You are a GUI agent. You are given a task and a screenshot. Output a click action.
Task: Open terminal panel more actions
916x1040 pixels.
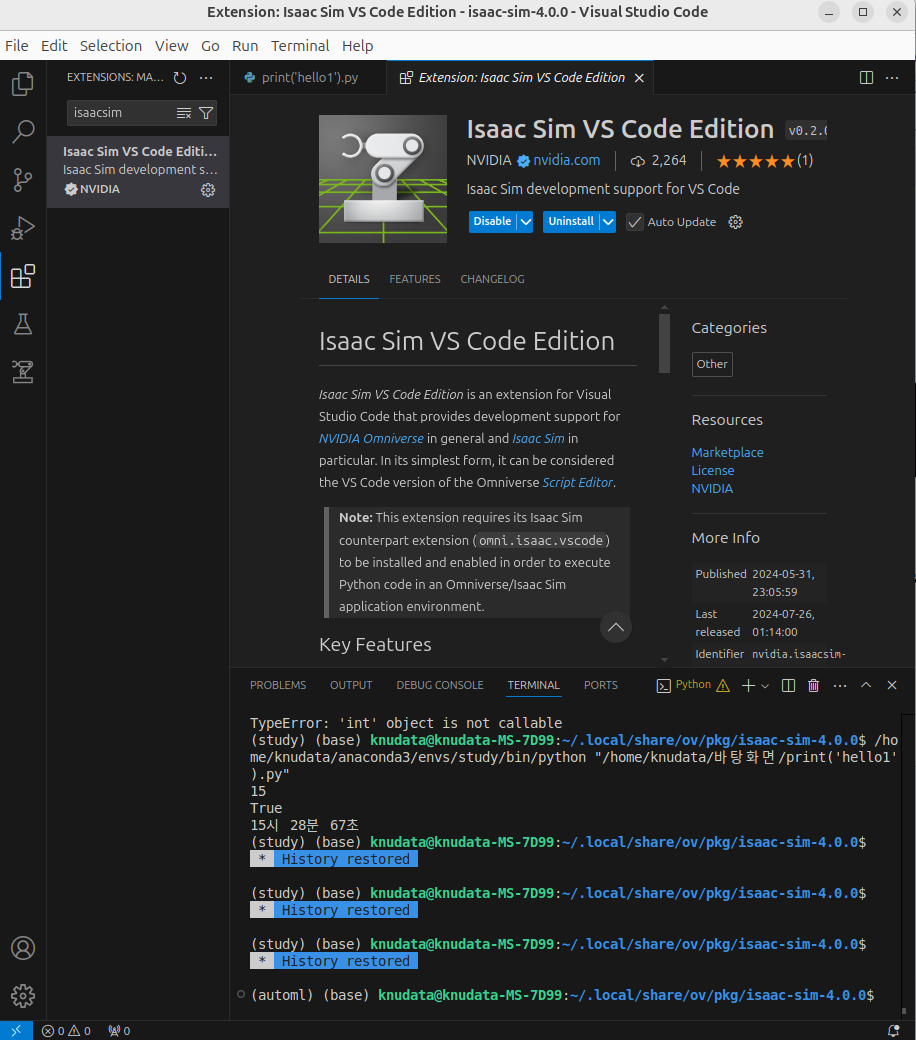840,686
